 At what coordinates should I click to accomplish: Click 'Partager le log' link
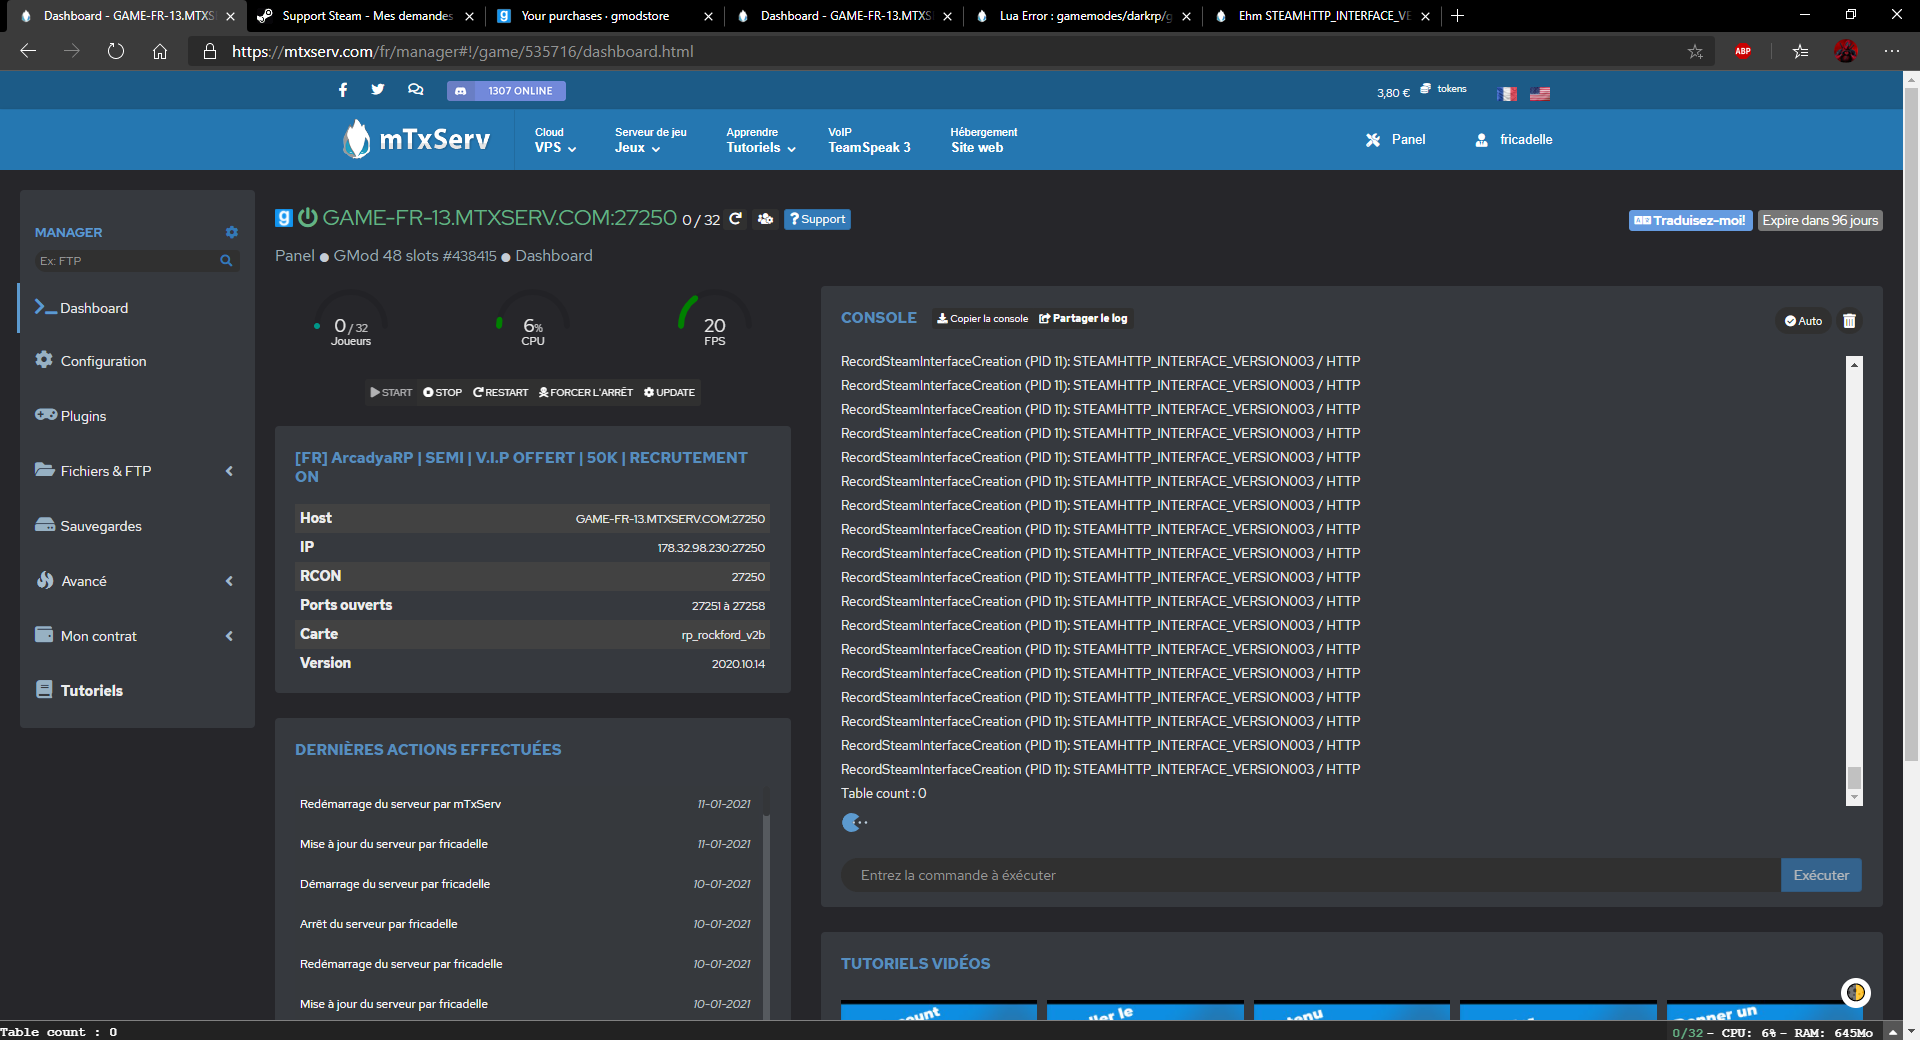(x=1083, y=319)
